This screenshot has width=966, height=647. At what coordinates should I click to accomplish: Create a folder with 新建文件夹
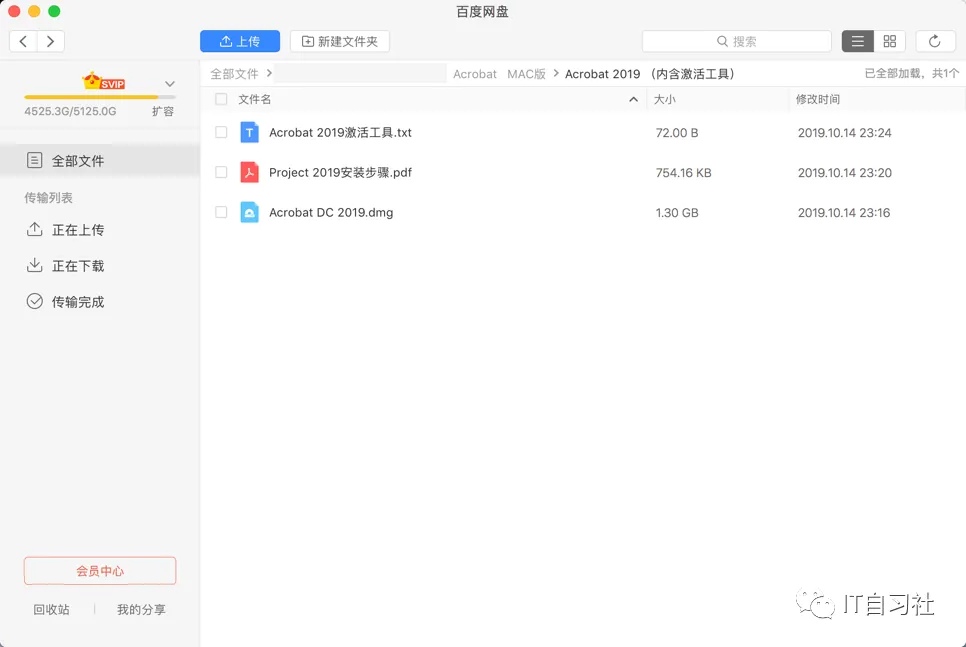(339, 41)
